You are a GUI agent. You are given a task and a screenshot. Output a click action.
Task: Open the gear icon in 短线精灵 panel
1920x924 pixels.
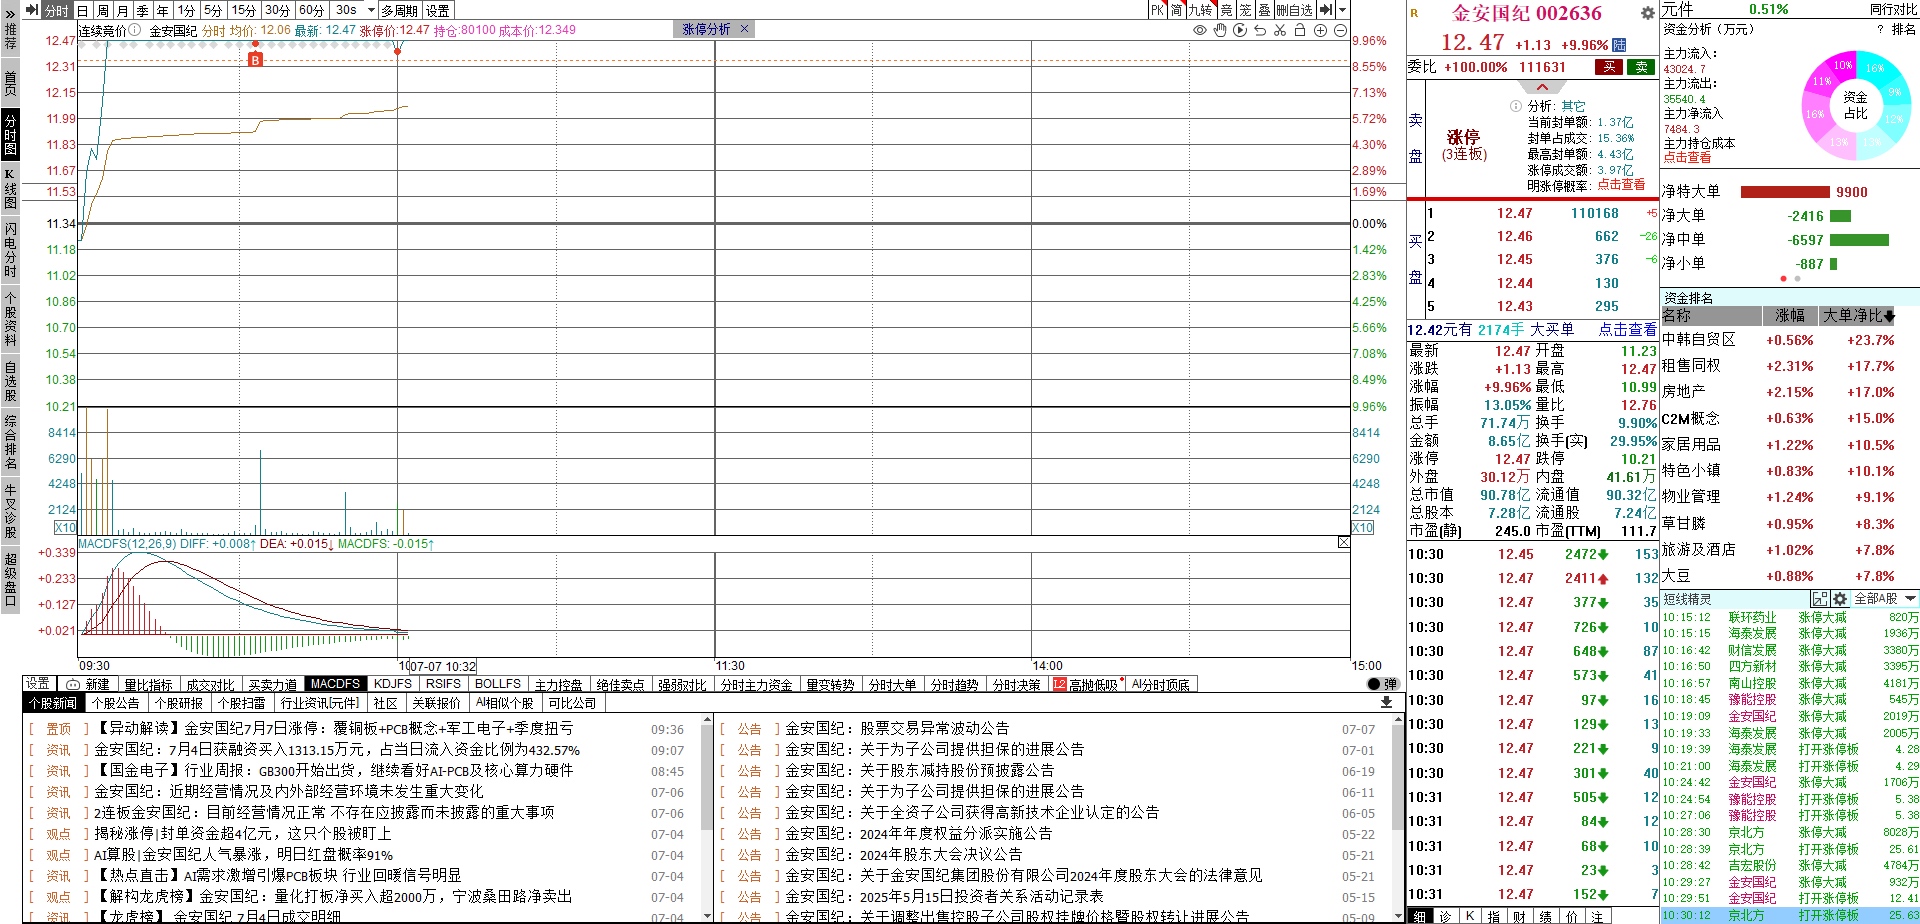click(x=1839, y=599)
